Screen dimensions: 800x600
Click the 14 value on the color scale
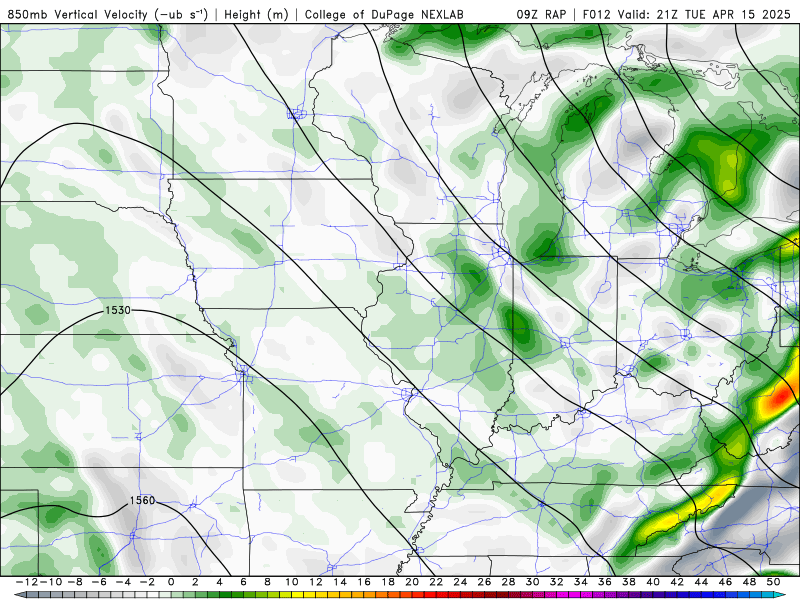(x=340, y=582)
